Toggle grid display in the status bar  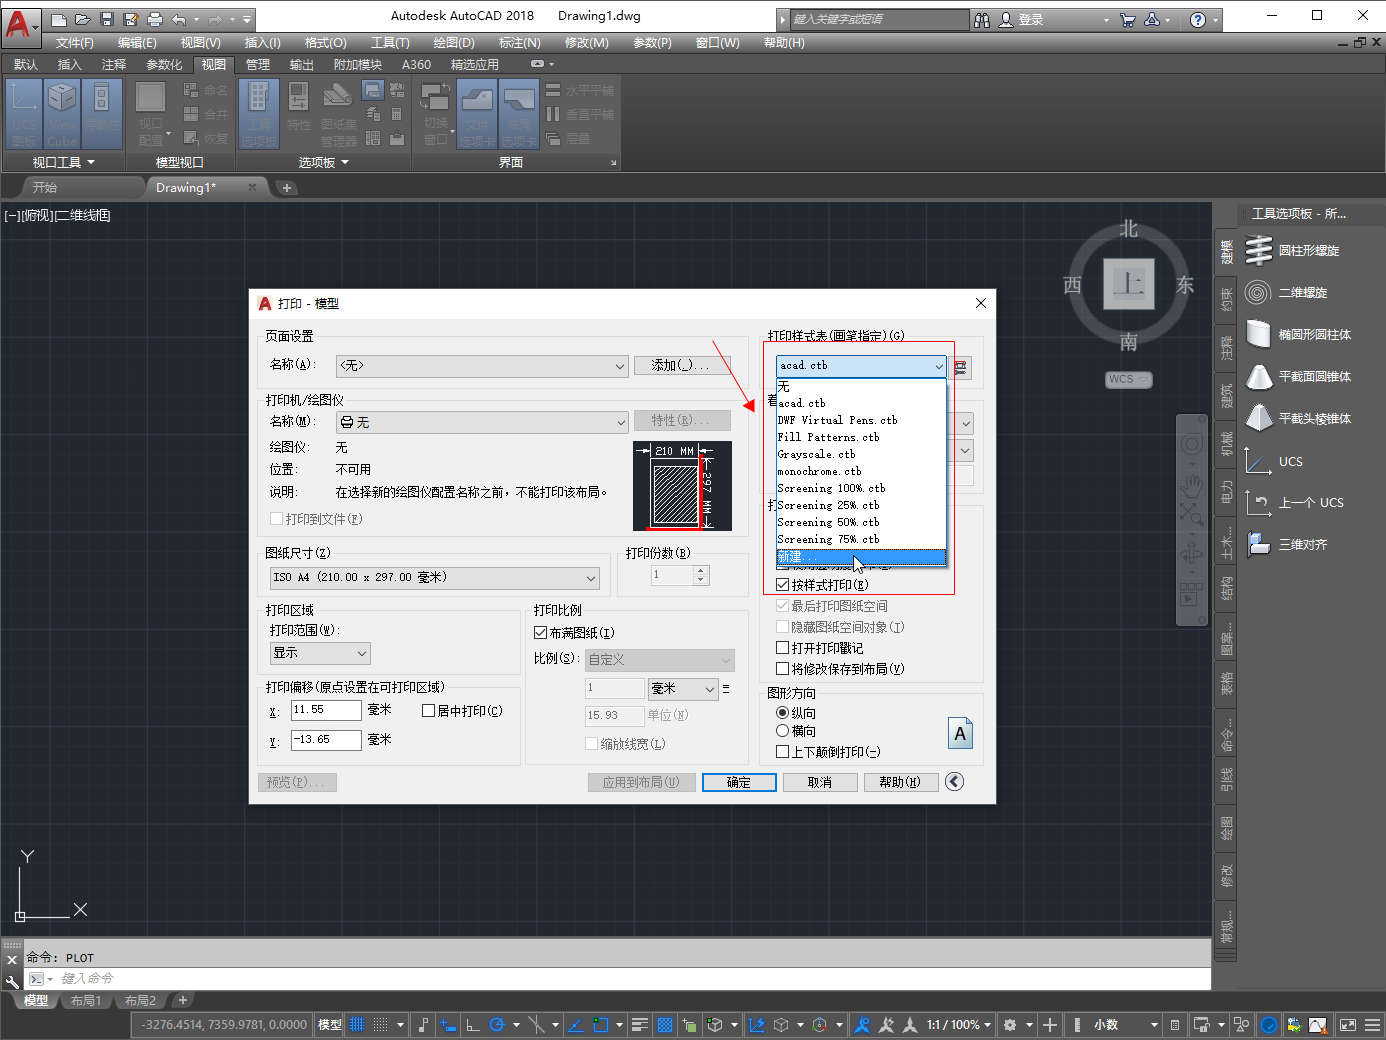click(x=357, y=1024)
